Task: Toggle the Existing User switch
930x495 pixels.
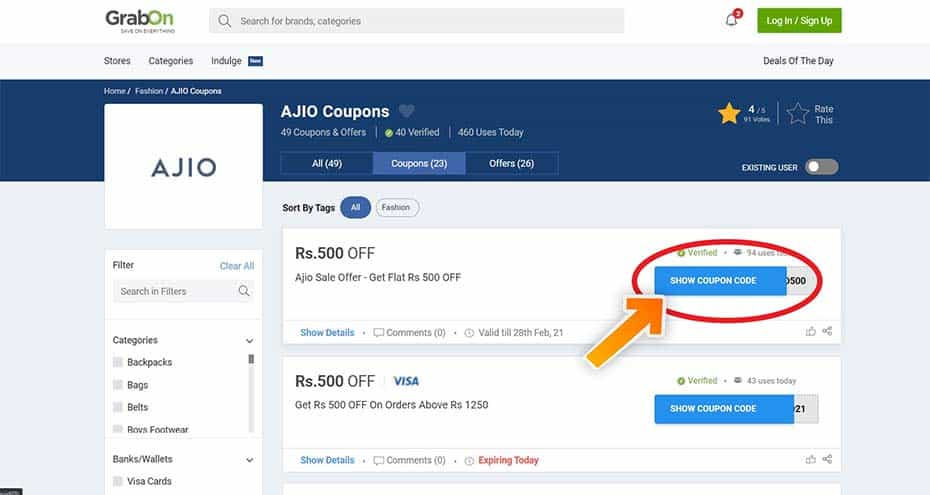Action: point(822,167)
